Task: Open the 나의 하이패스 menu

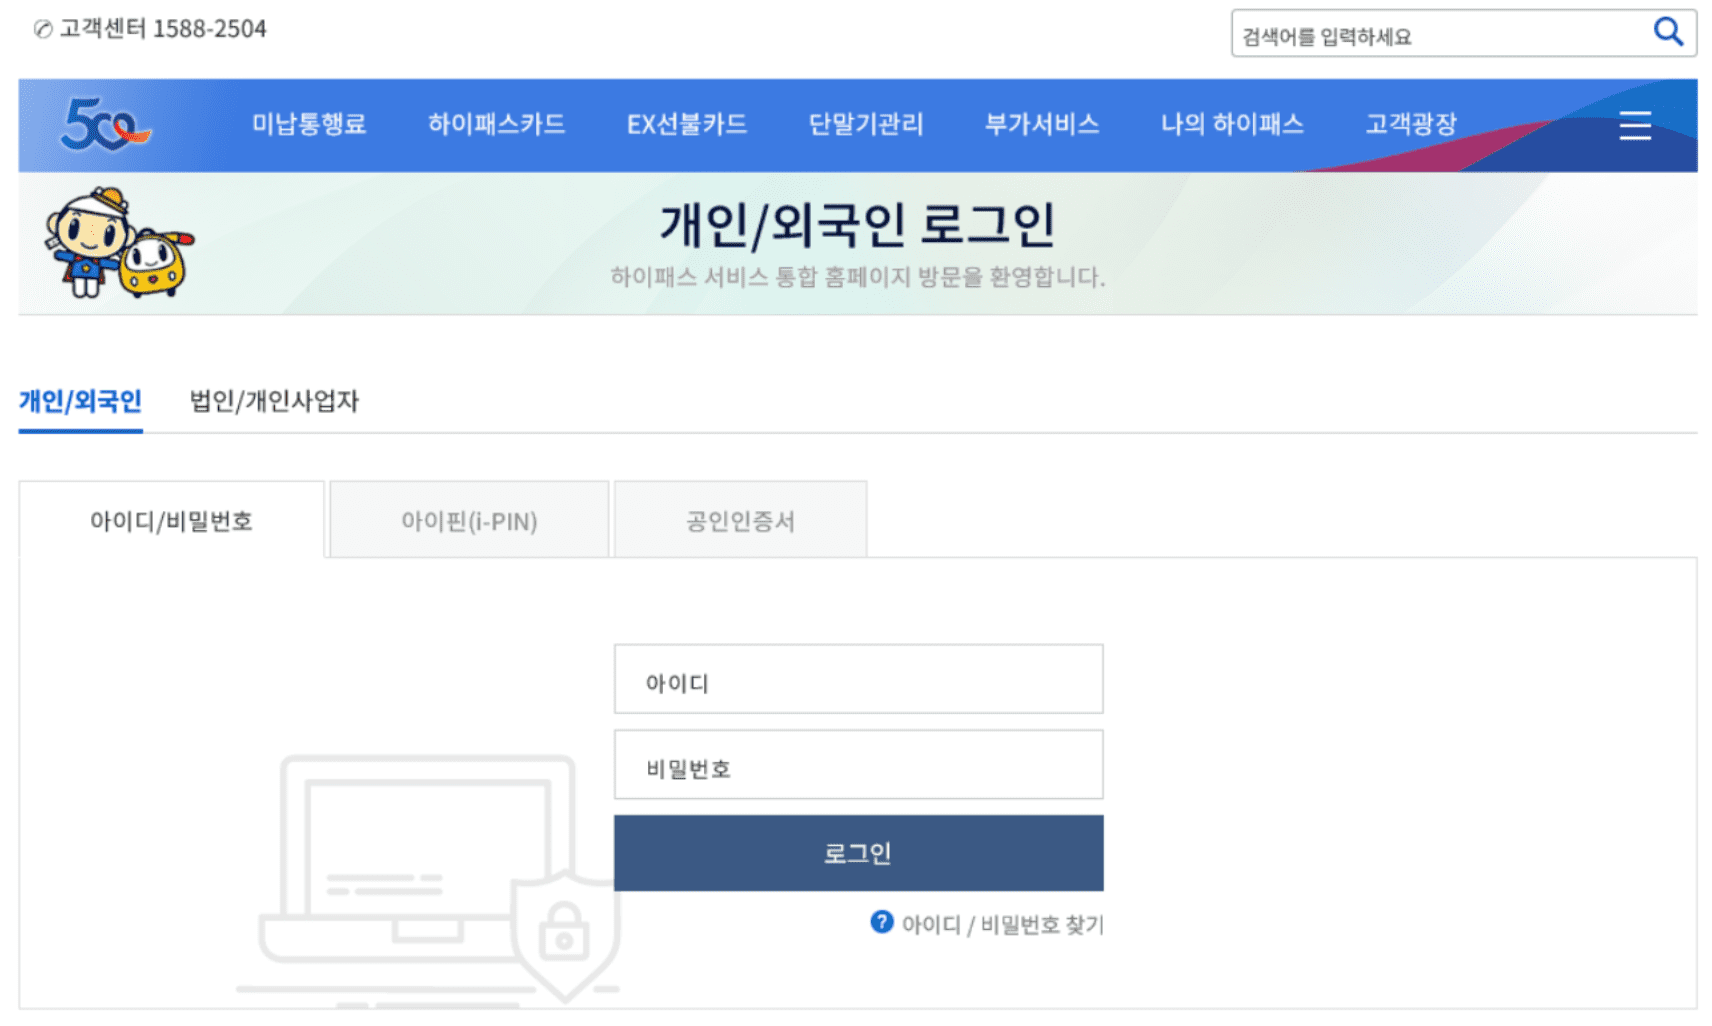Action: [1231, 124]
